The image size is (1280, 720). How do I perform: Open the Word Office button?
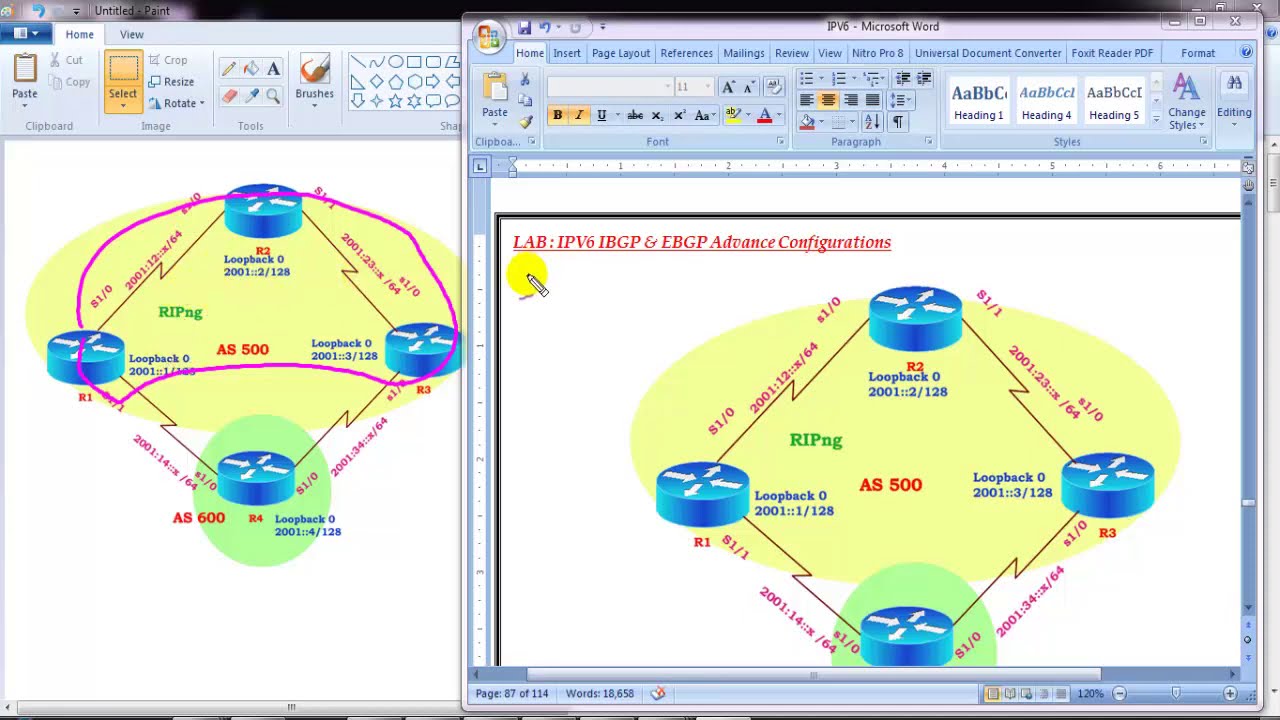pos(488,38)
